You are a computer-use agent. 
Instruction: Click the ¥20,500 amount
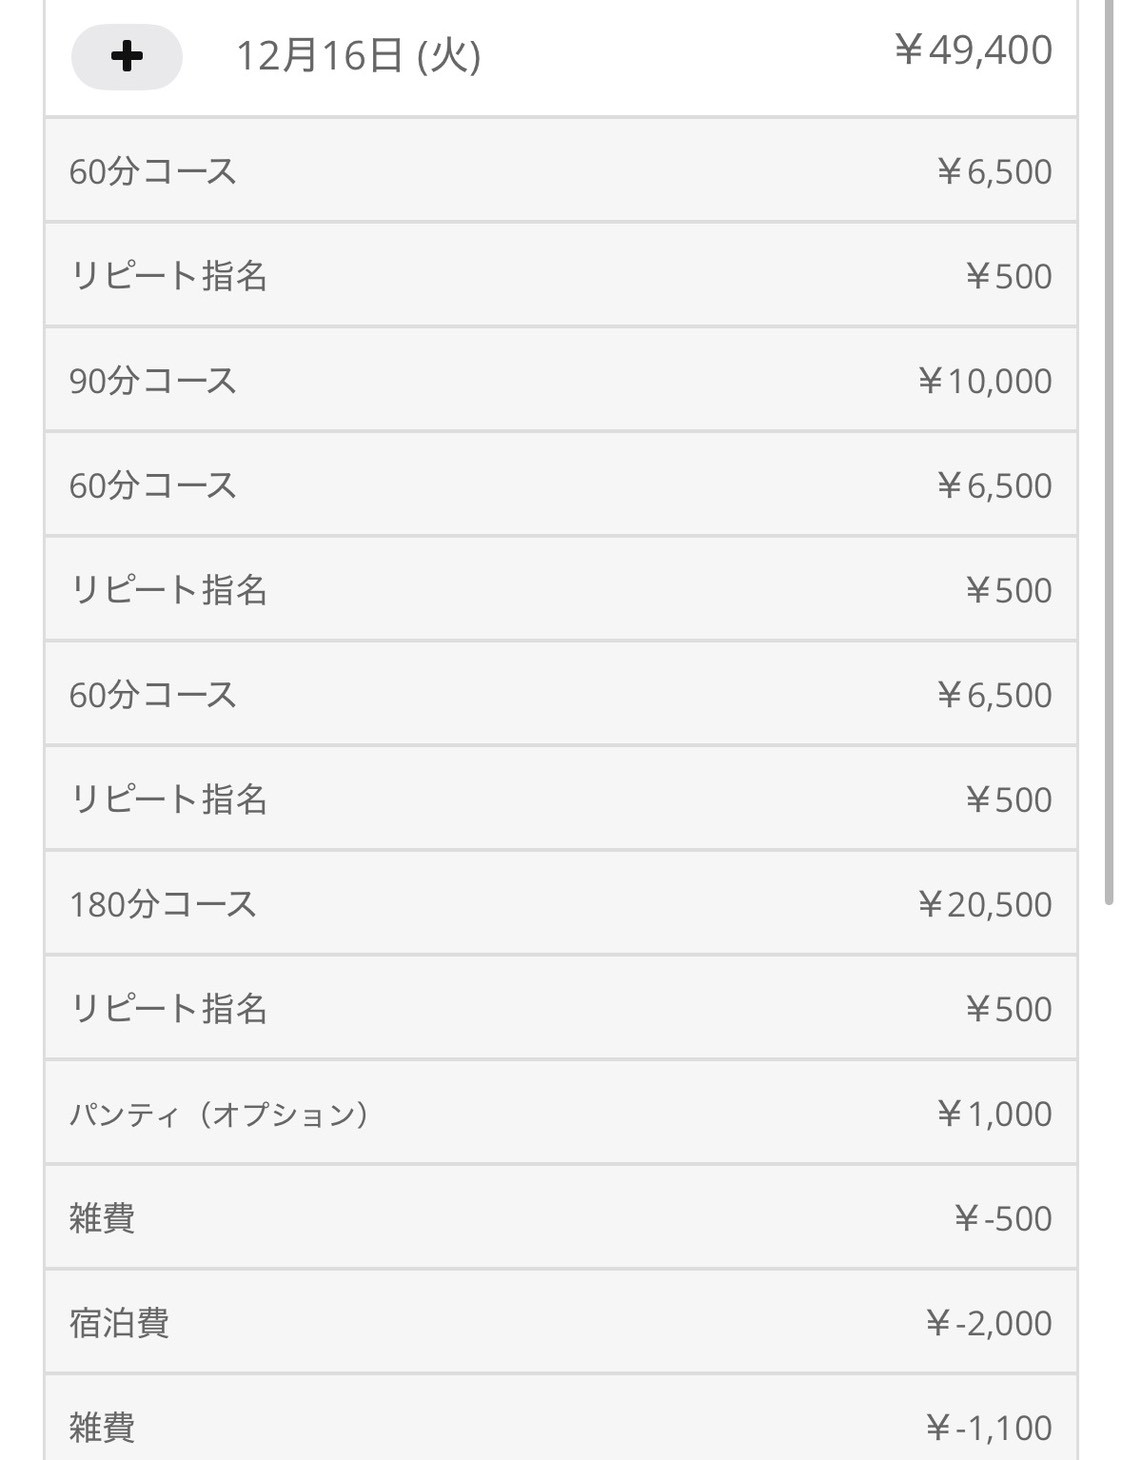click(985, 904)
